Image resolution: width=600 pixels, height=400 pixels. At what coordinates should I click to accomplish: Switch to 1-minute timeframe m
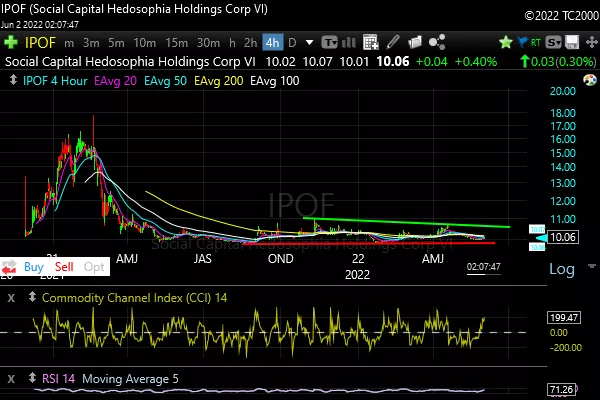[x=69, y=43]
